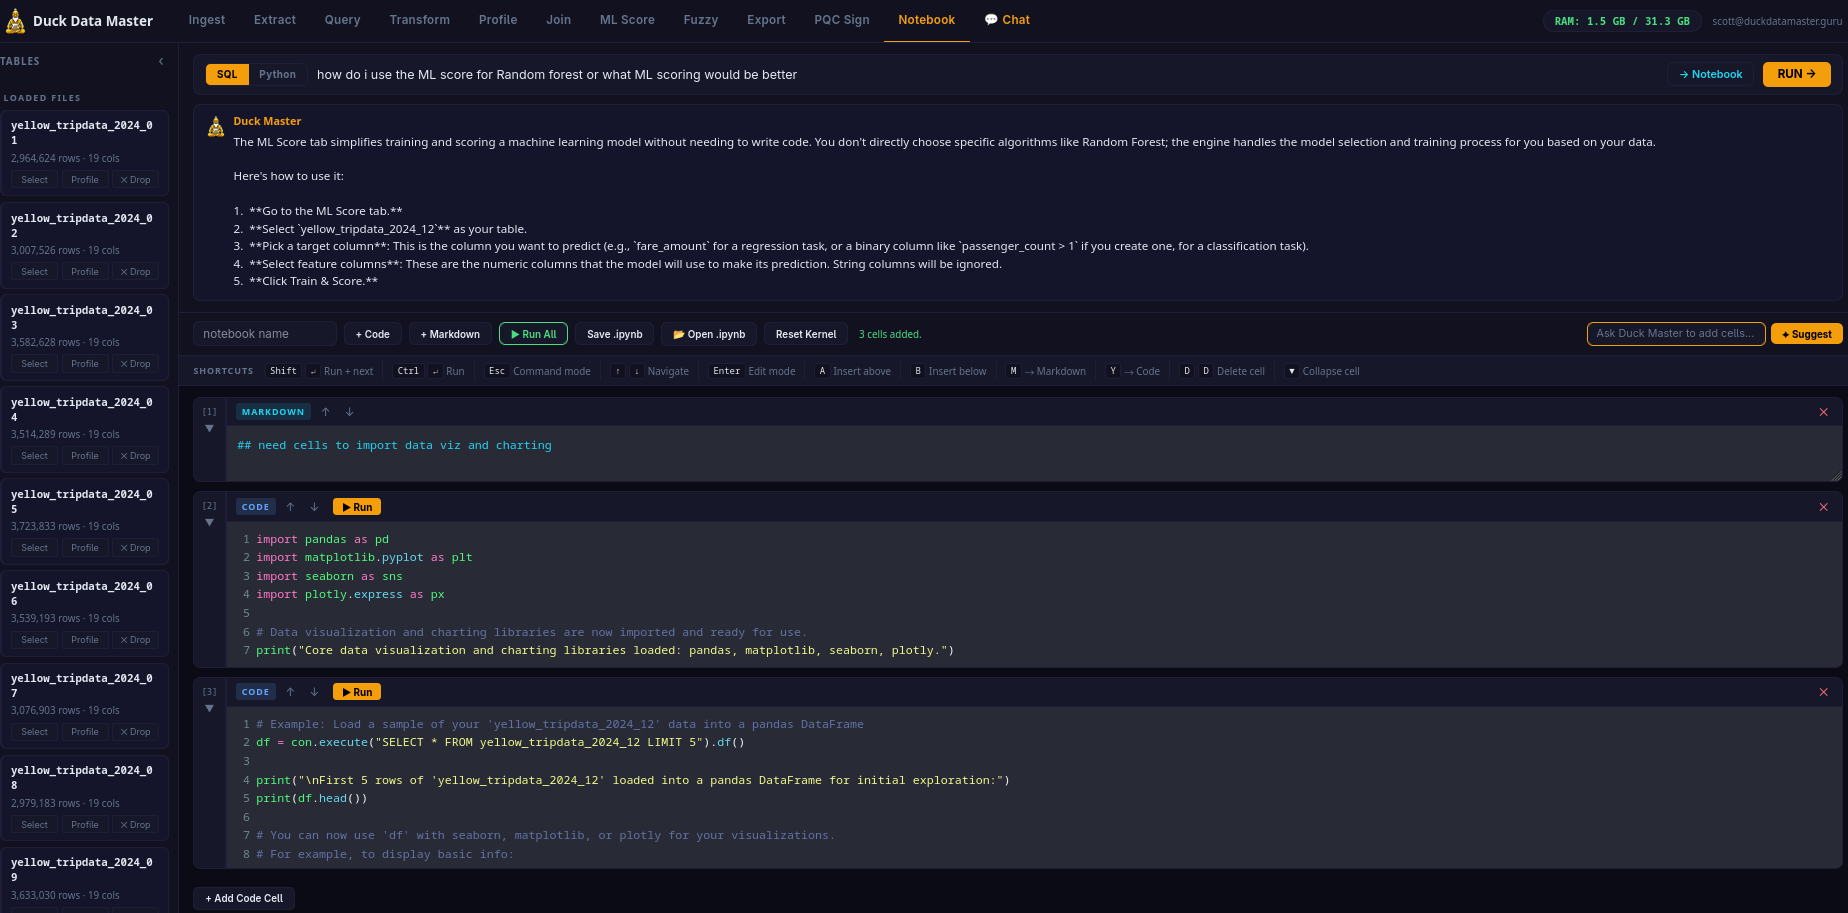The image size is (1848, 913).
Task: Drop table yellow_tripdata_2024_02
Action: [135, 272]
